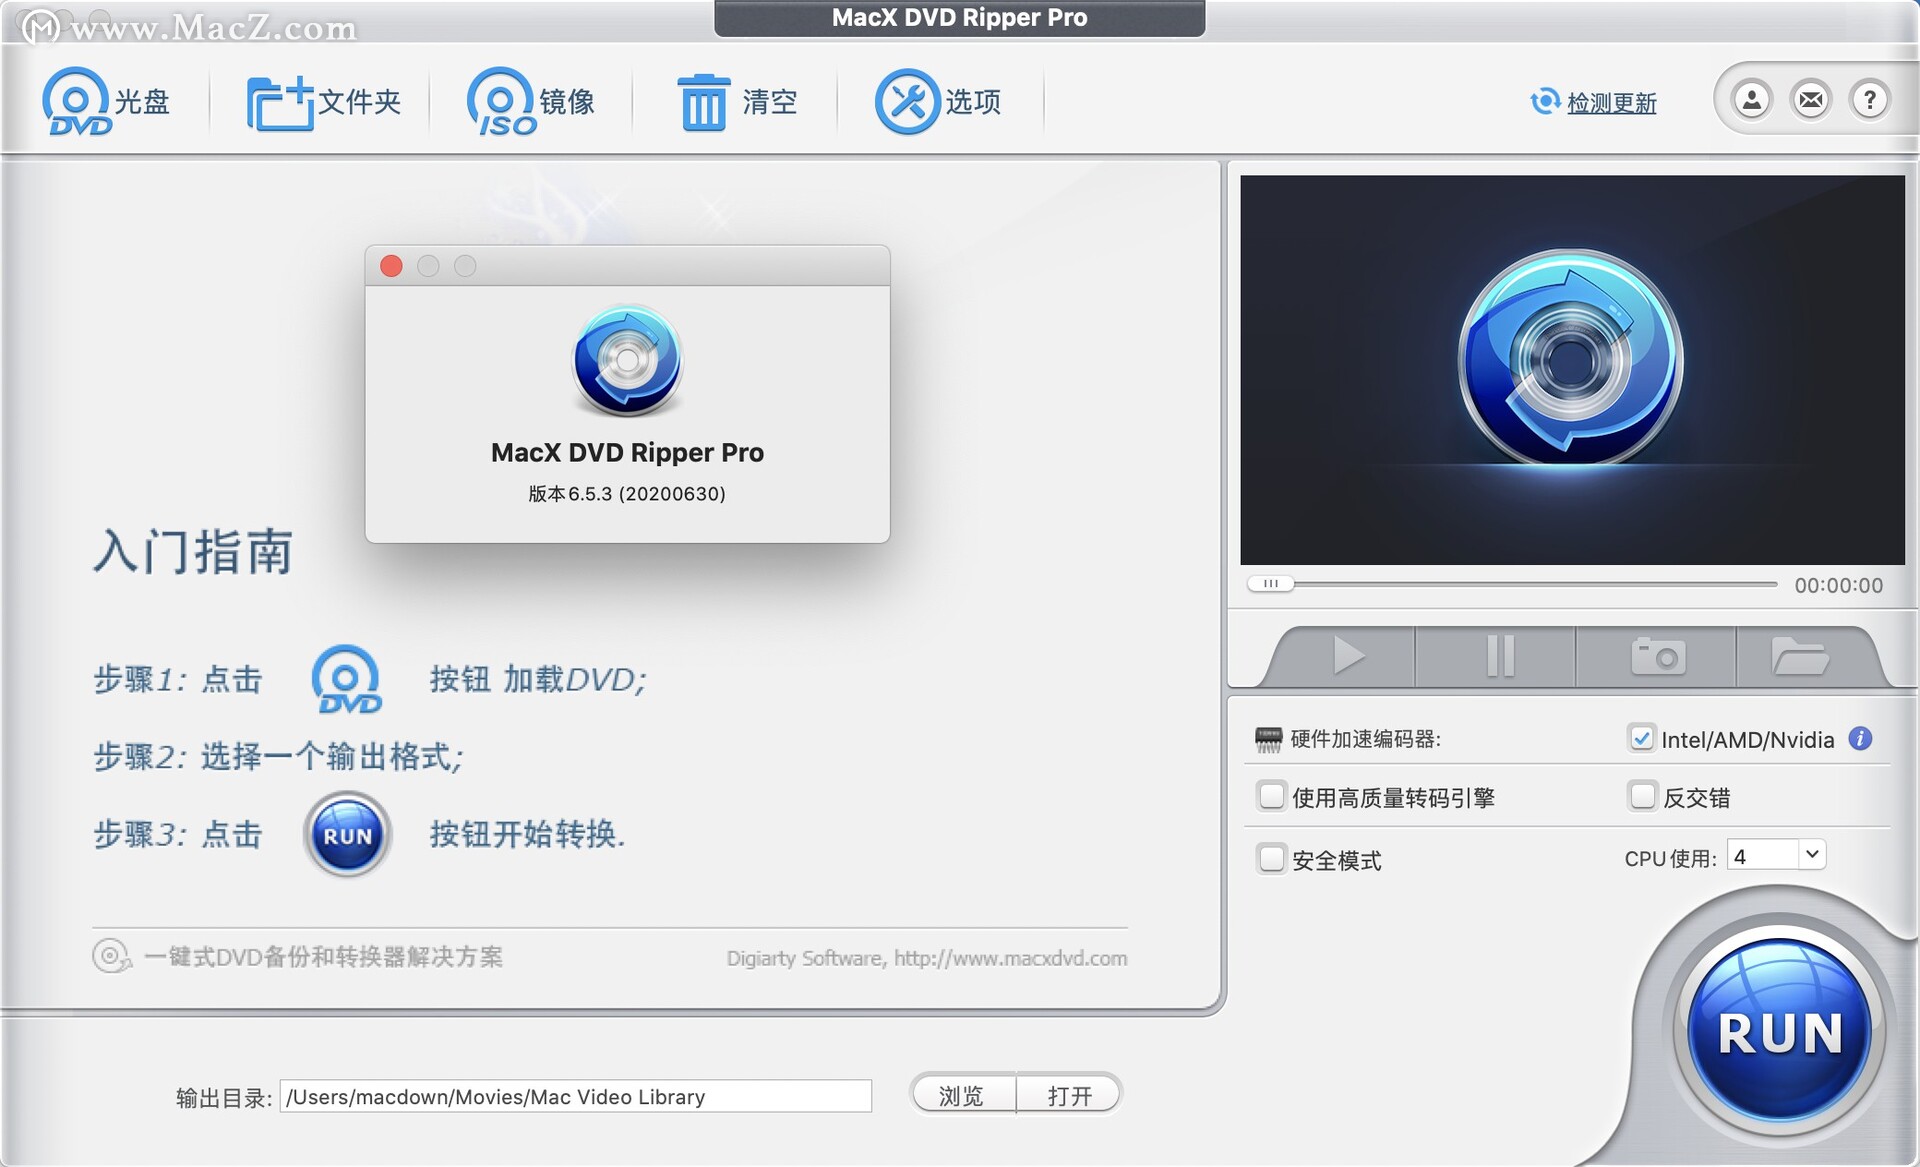The width and height of the screenshot is (1920, 1167).
Task: Click the preview video area logo
Action: 1570,358
